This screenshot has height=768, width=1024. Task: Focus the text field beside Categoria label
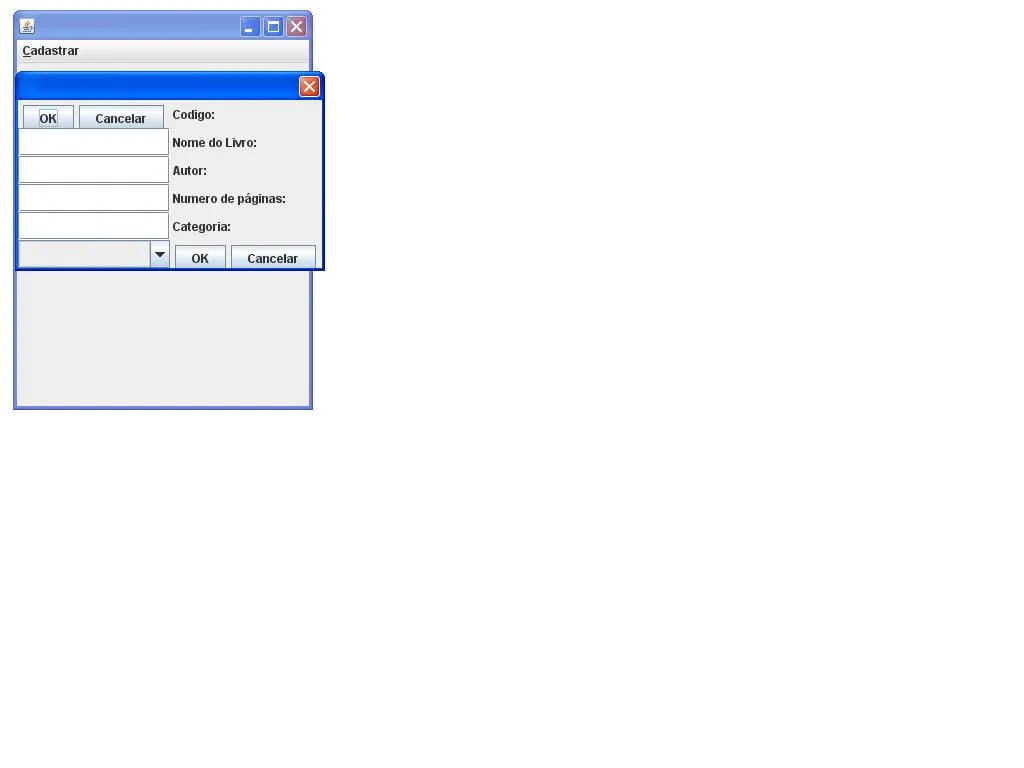click(x=93, y=226)
